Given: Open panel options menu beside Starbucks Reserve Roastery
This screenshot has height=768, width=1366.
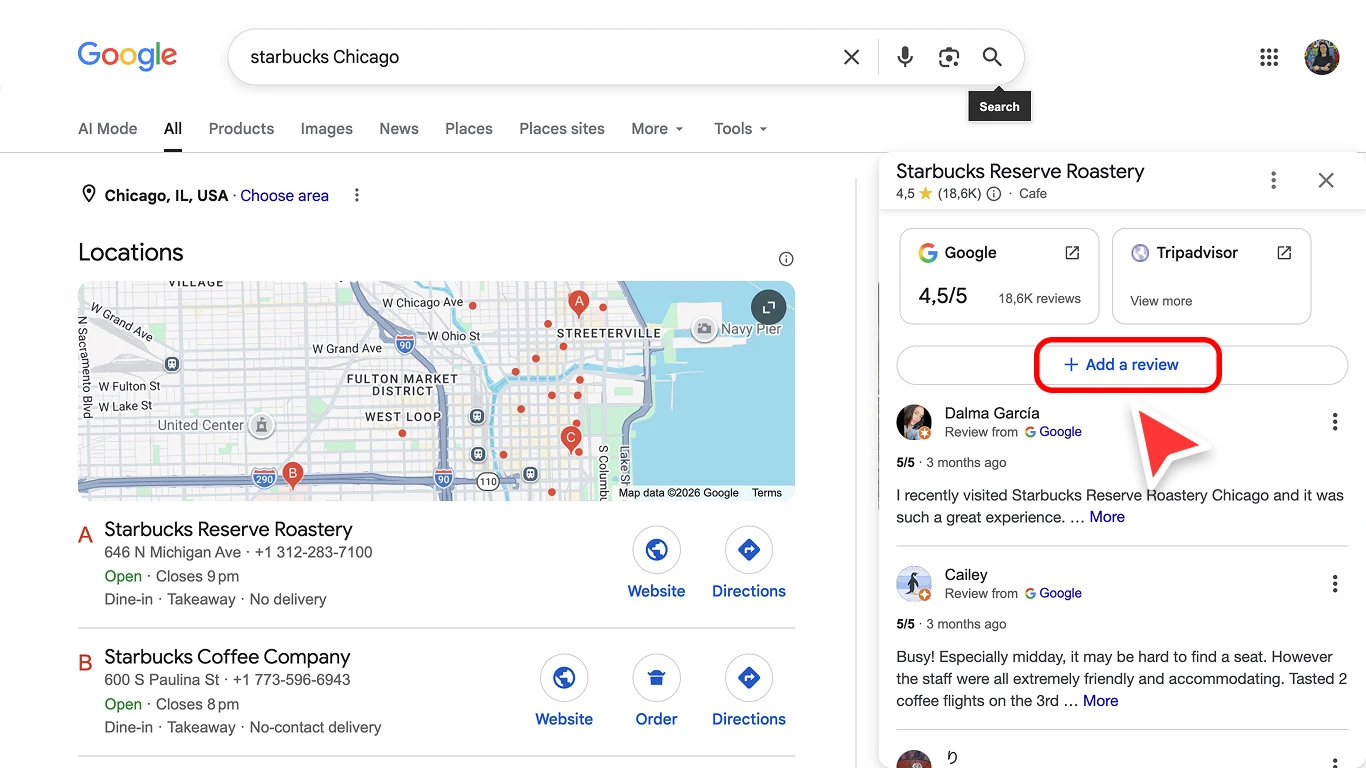Looking at the screenshot, I should pos(1273,180).
